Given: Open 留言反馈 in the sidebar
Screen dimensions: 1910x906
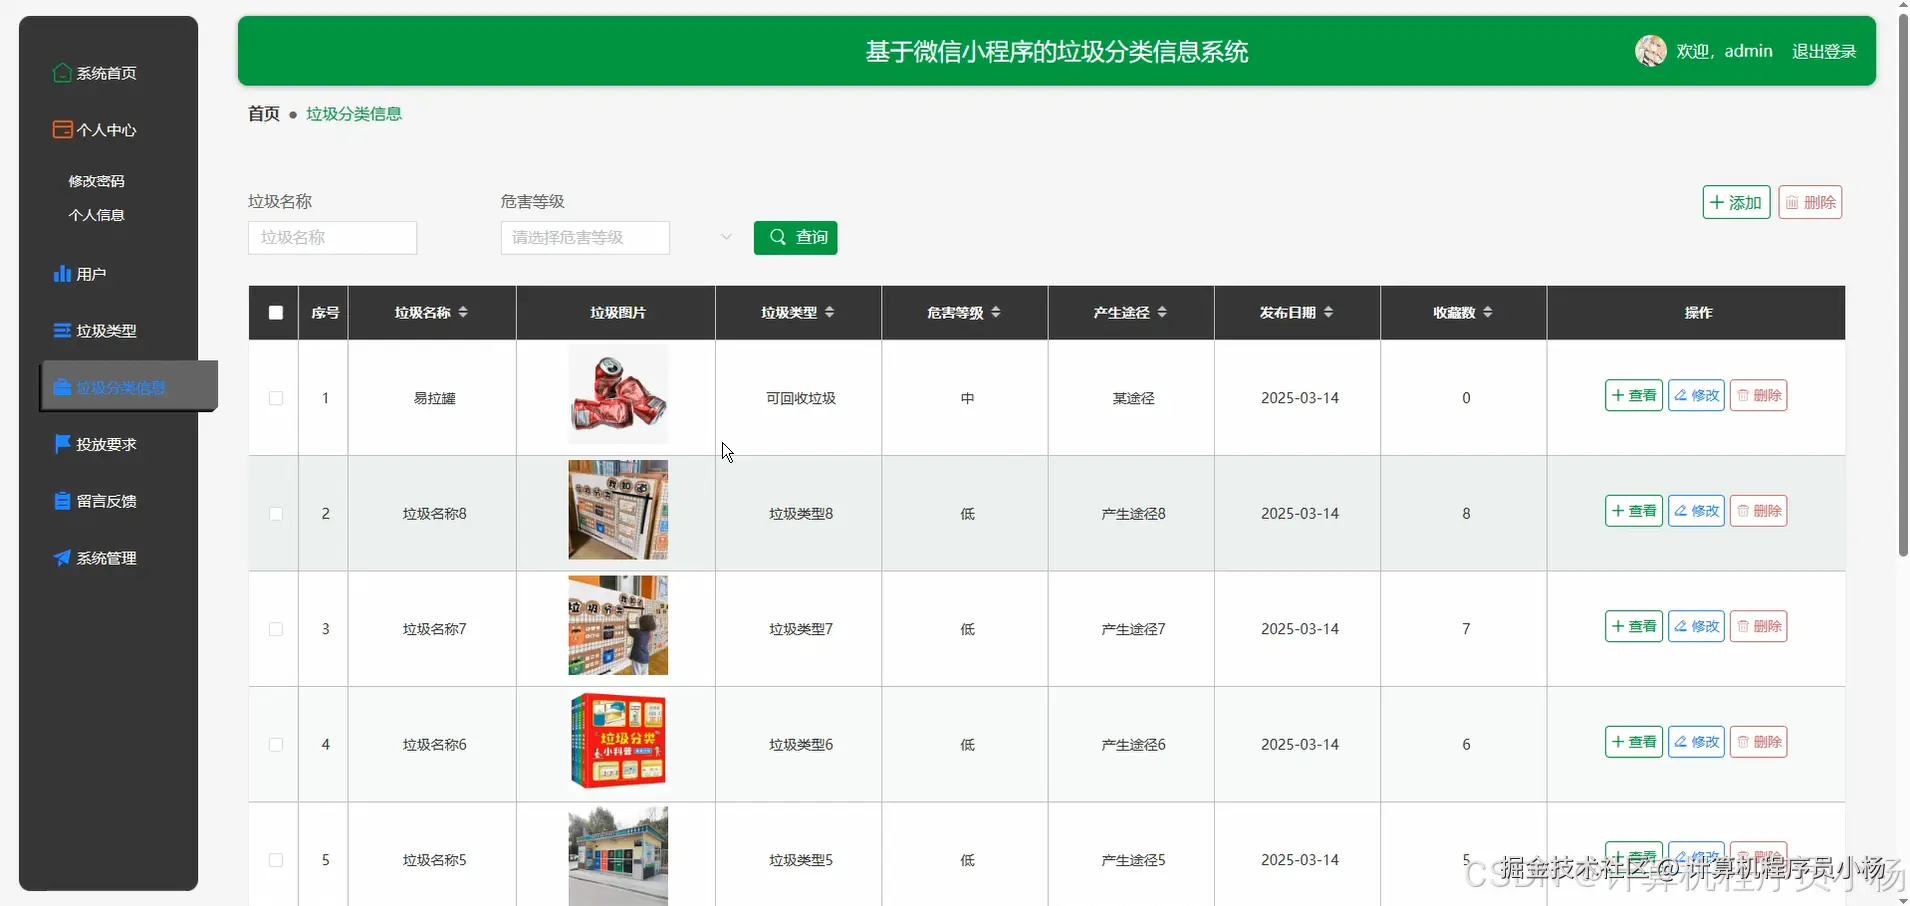Looking at the screenshot, I should click(106, 501).
